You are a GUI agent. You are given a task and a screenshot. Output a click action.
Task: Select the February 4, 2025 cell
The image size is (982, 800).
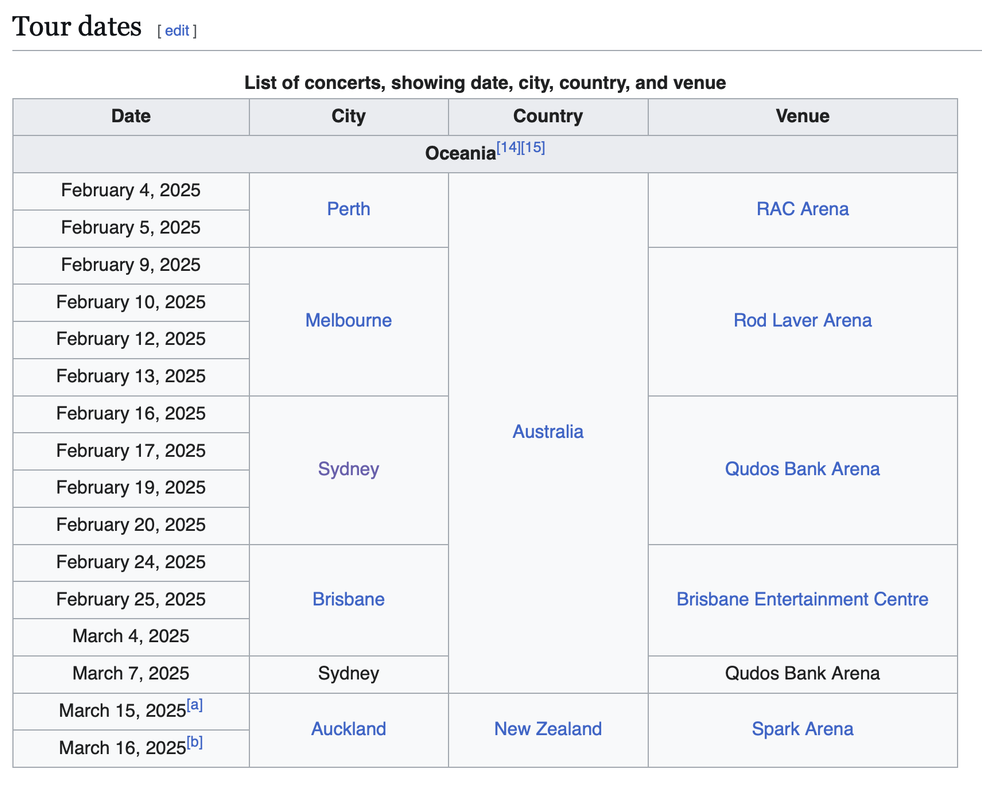(x=131, y=191)
